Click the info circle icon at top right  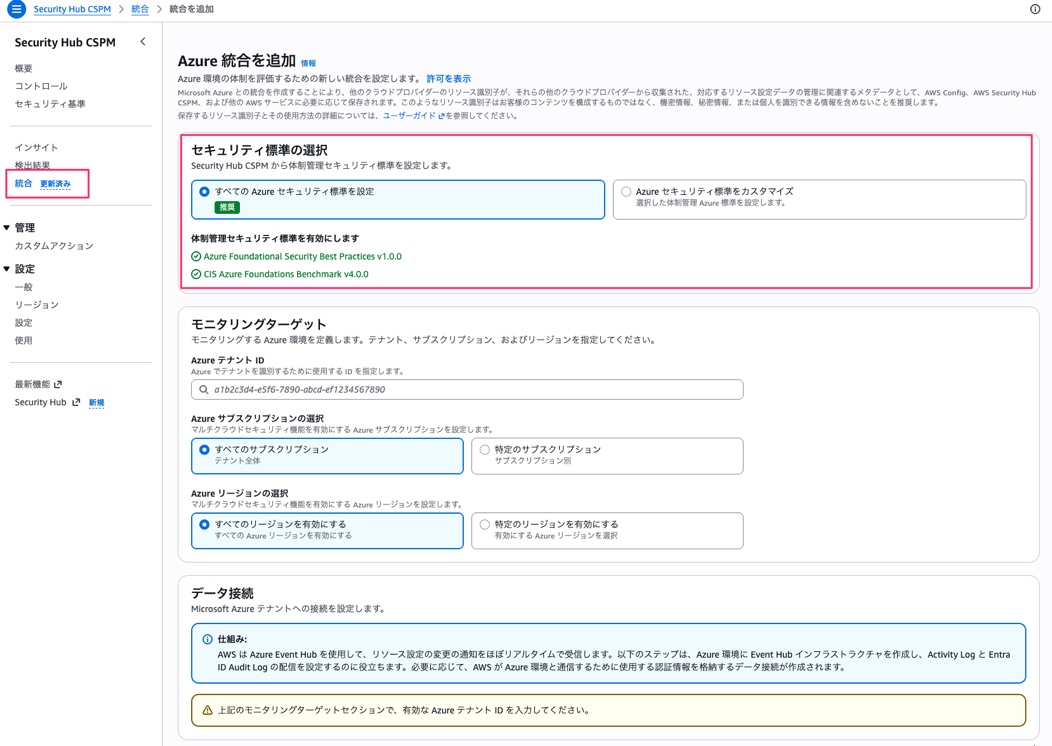(x=1035, y=9)
